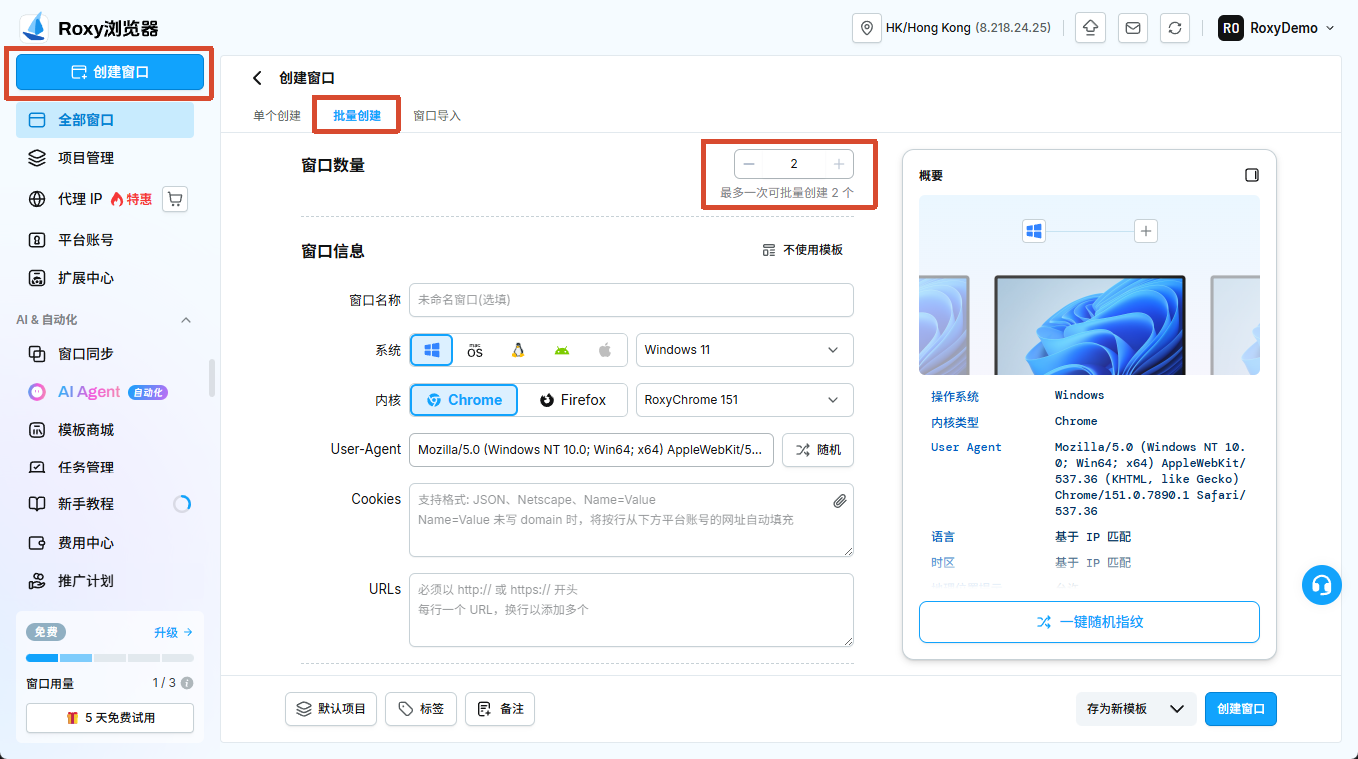Viewport: 1358px width, 759px height.
Task: Click the paperclip attachment icon in Cookies
Action: click(840, 500)
